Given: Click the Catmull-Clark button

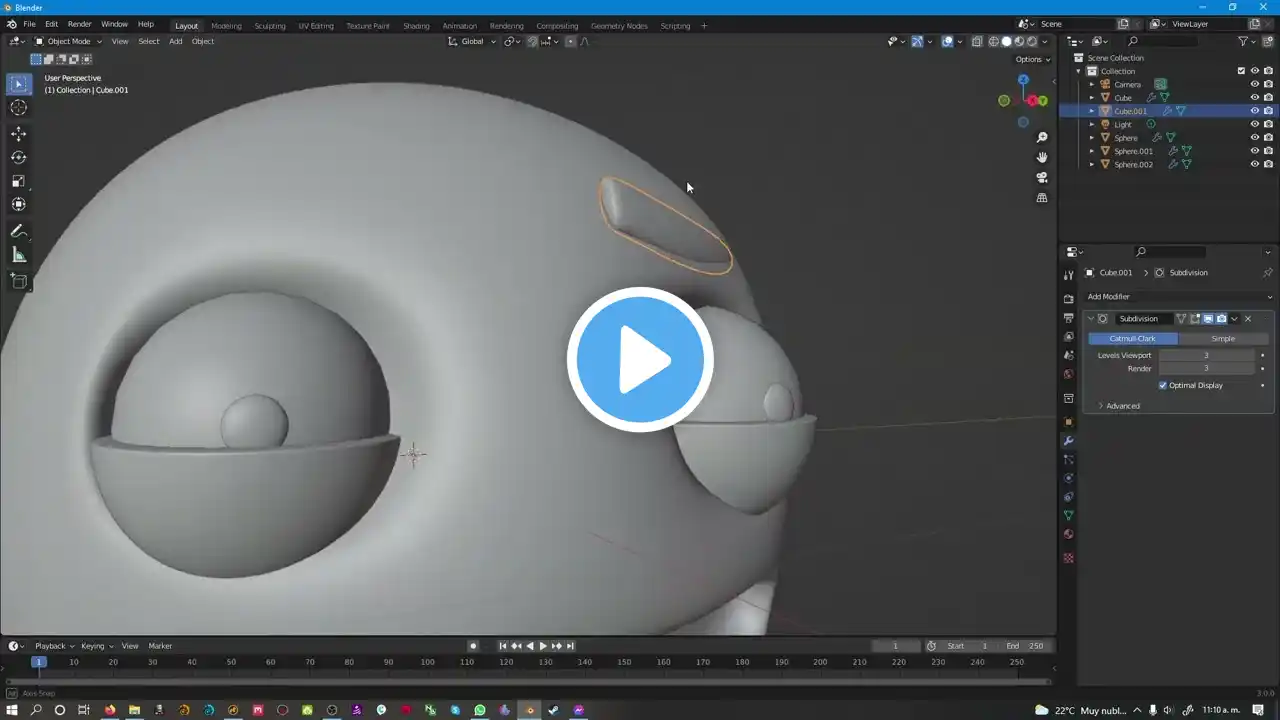Looking at the screenshot, I should (x=1132, y=338).
